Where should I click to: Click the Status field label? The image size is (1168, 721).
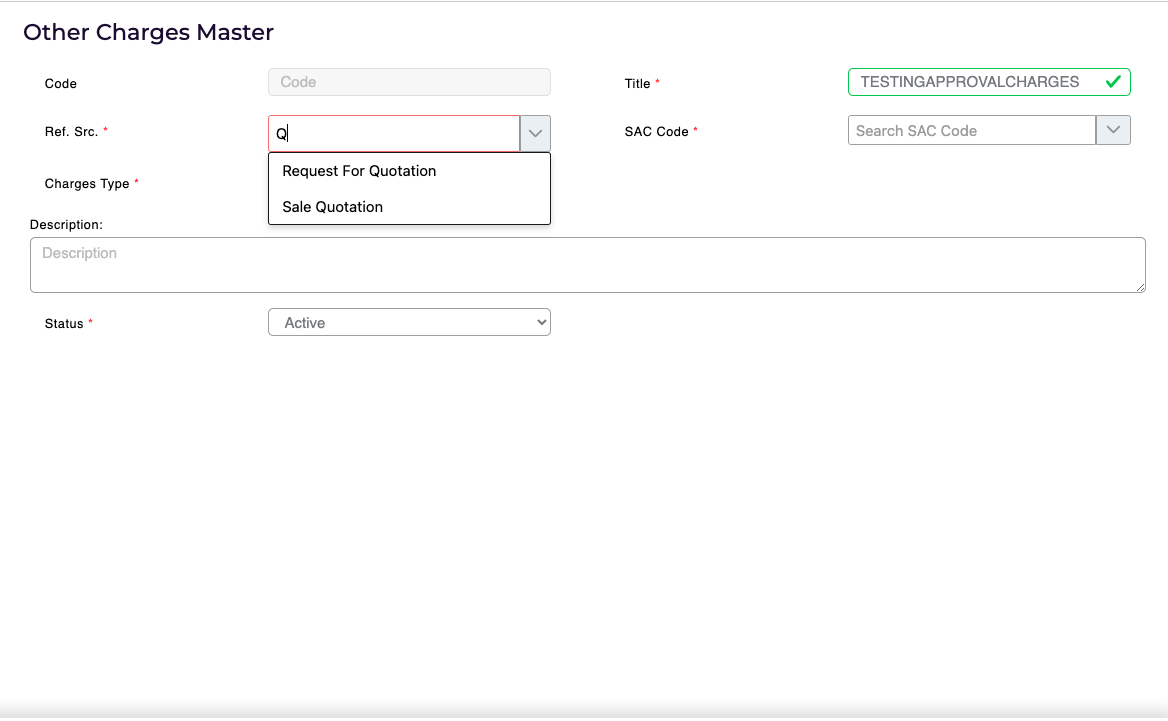coord(64,324)
